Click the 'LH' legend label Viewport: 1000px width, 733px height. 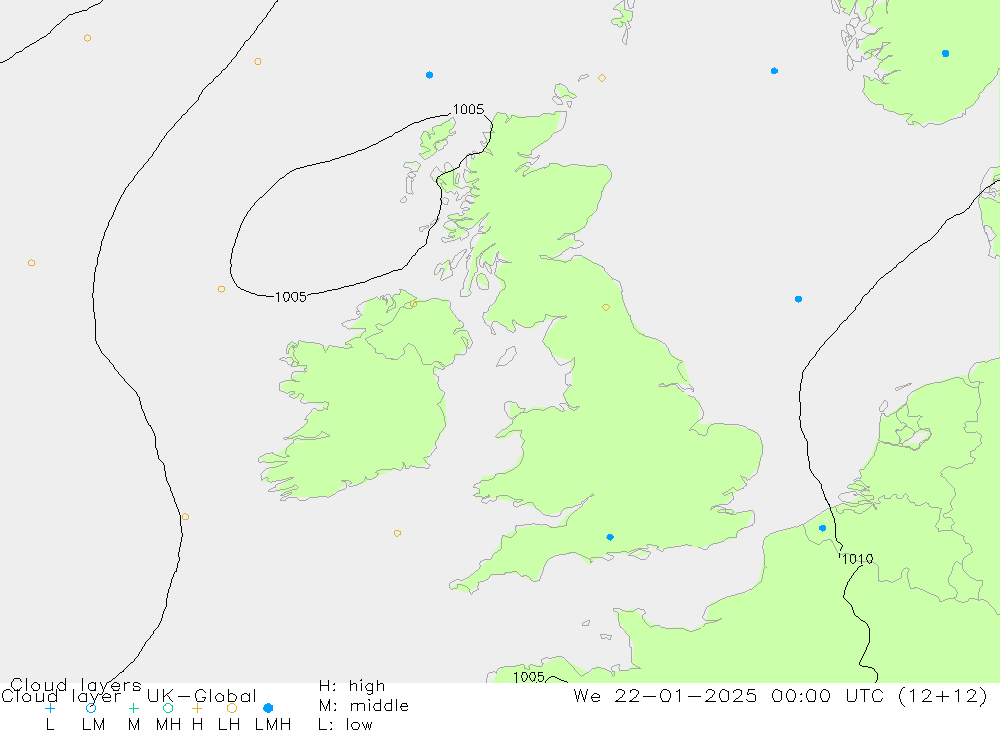click(228, 725)
